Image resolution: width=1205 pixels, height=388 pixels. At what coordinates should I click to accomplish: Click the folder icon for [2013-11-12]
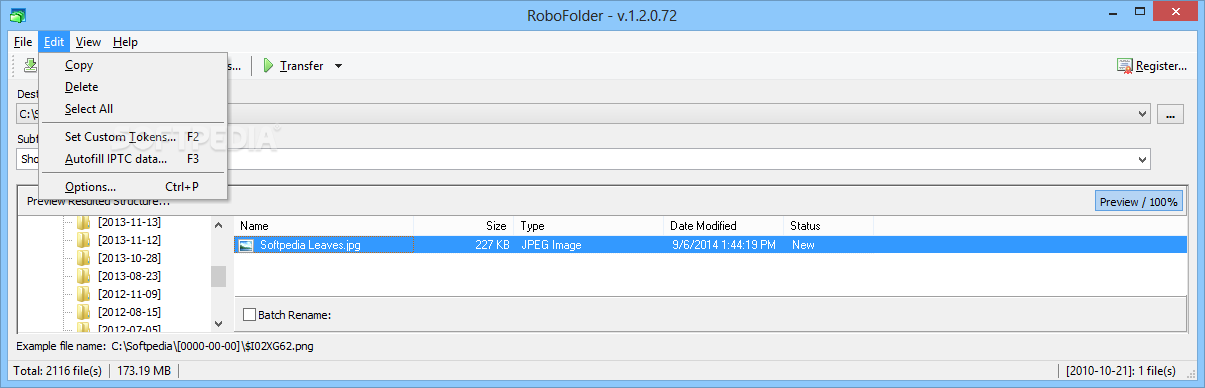click(x=84, y=240)
